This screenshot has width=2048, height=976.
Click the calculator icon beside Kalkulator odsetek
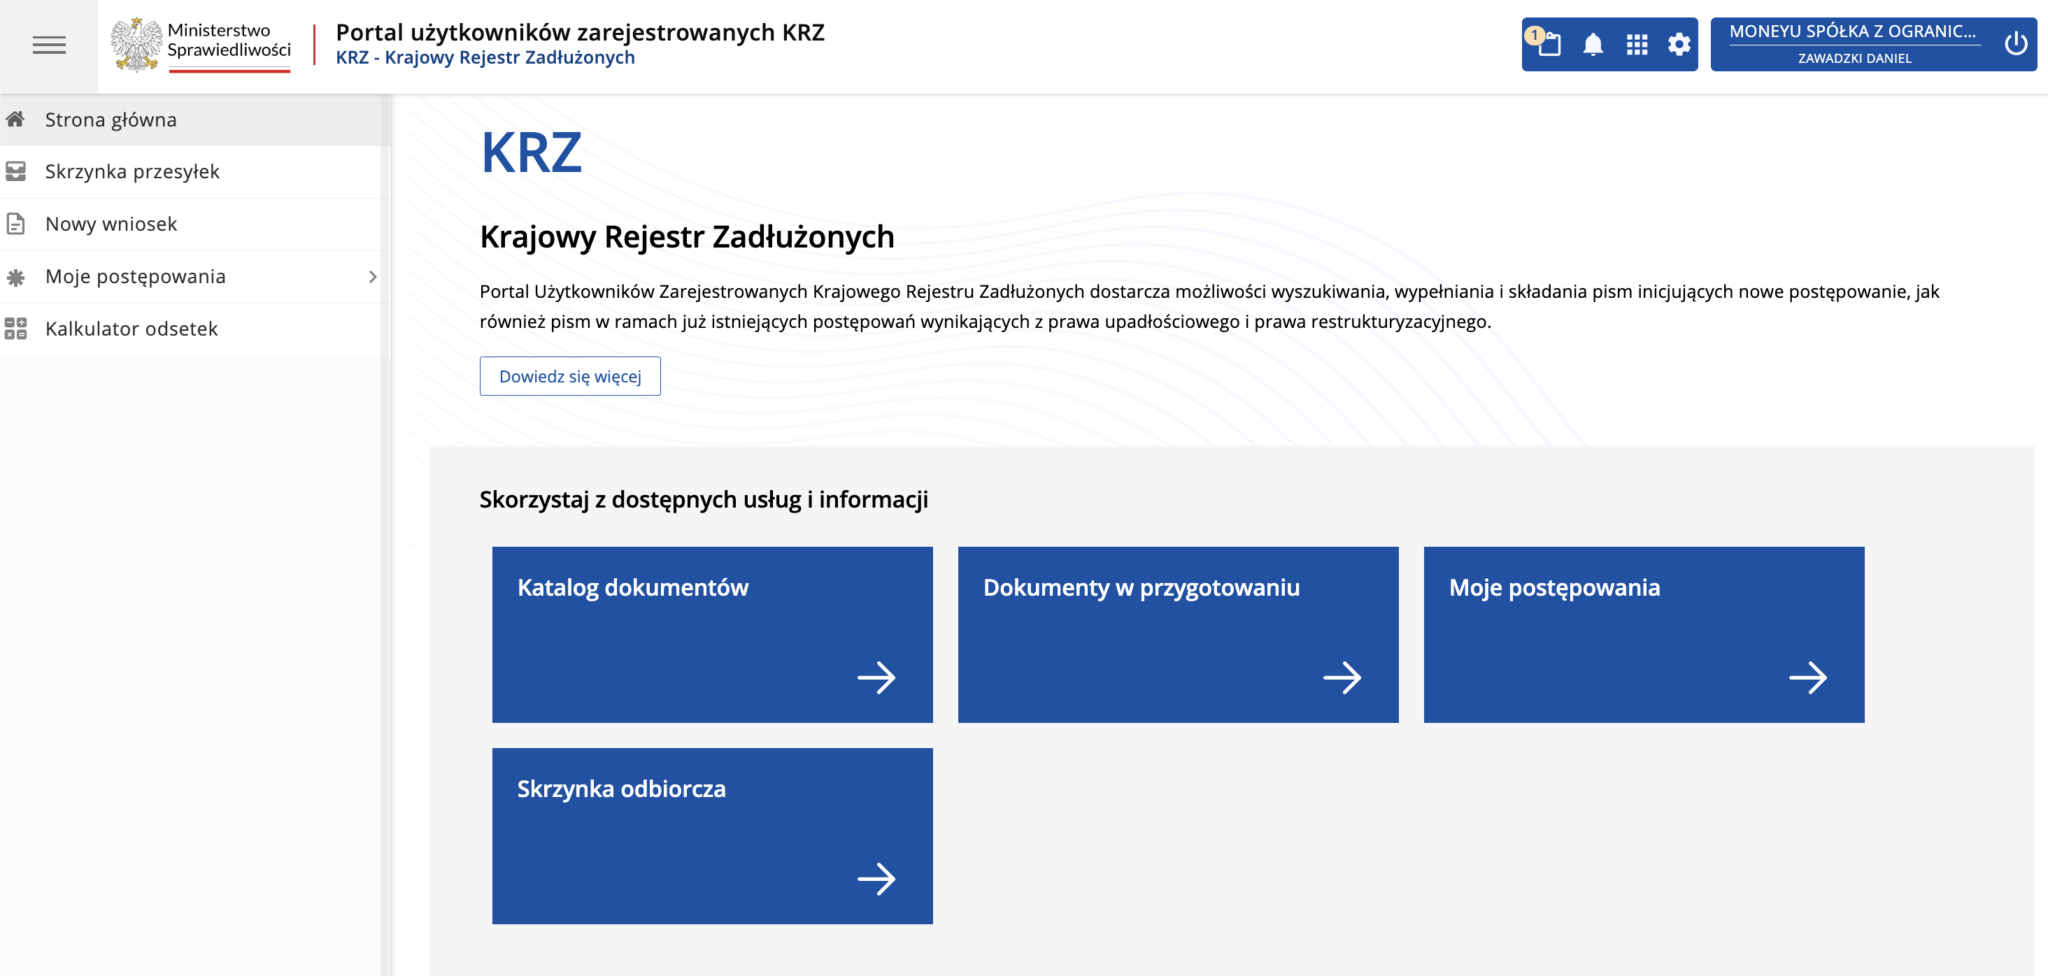pyautogui.click(x=16, y=329)
